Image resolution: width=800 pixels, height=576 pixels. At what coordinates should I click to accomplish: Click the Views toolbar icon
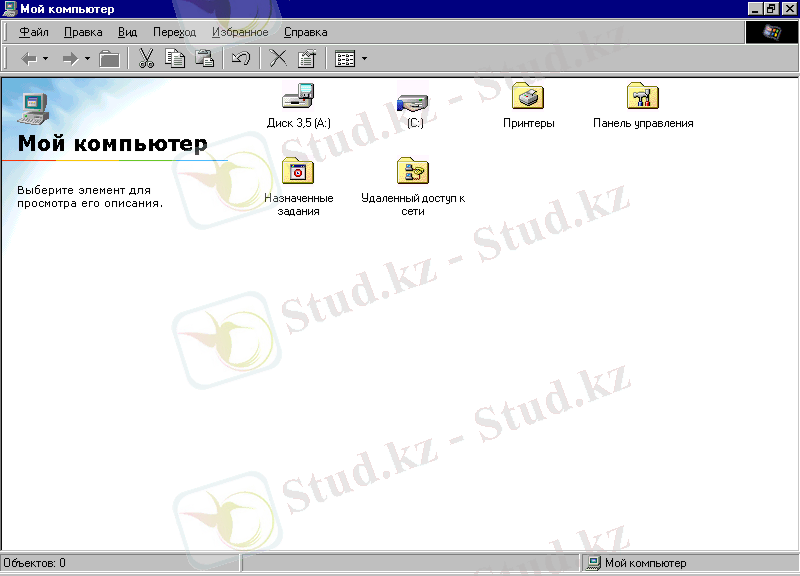[345, 59]
